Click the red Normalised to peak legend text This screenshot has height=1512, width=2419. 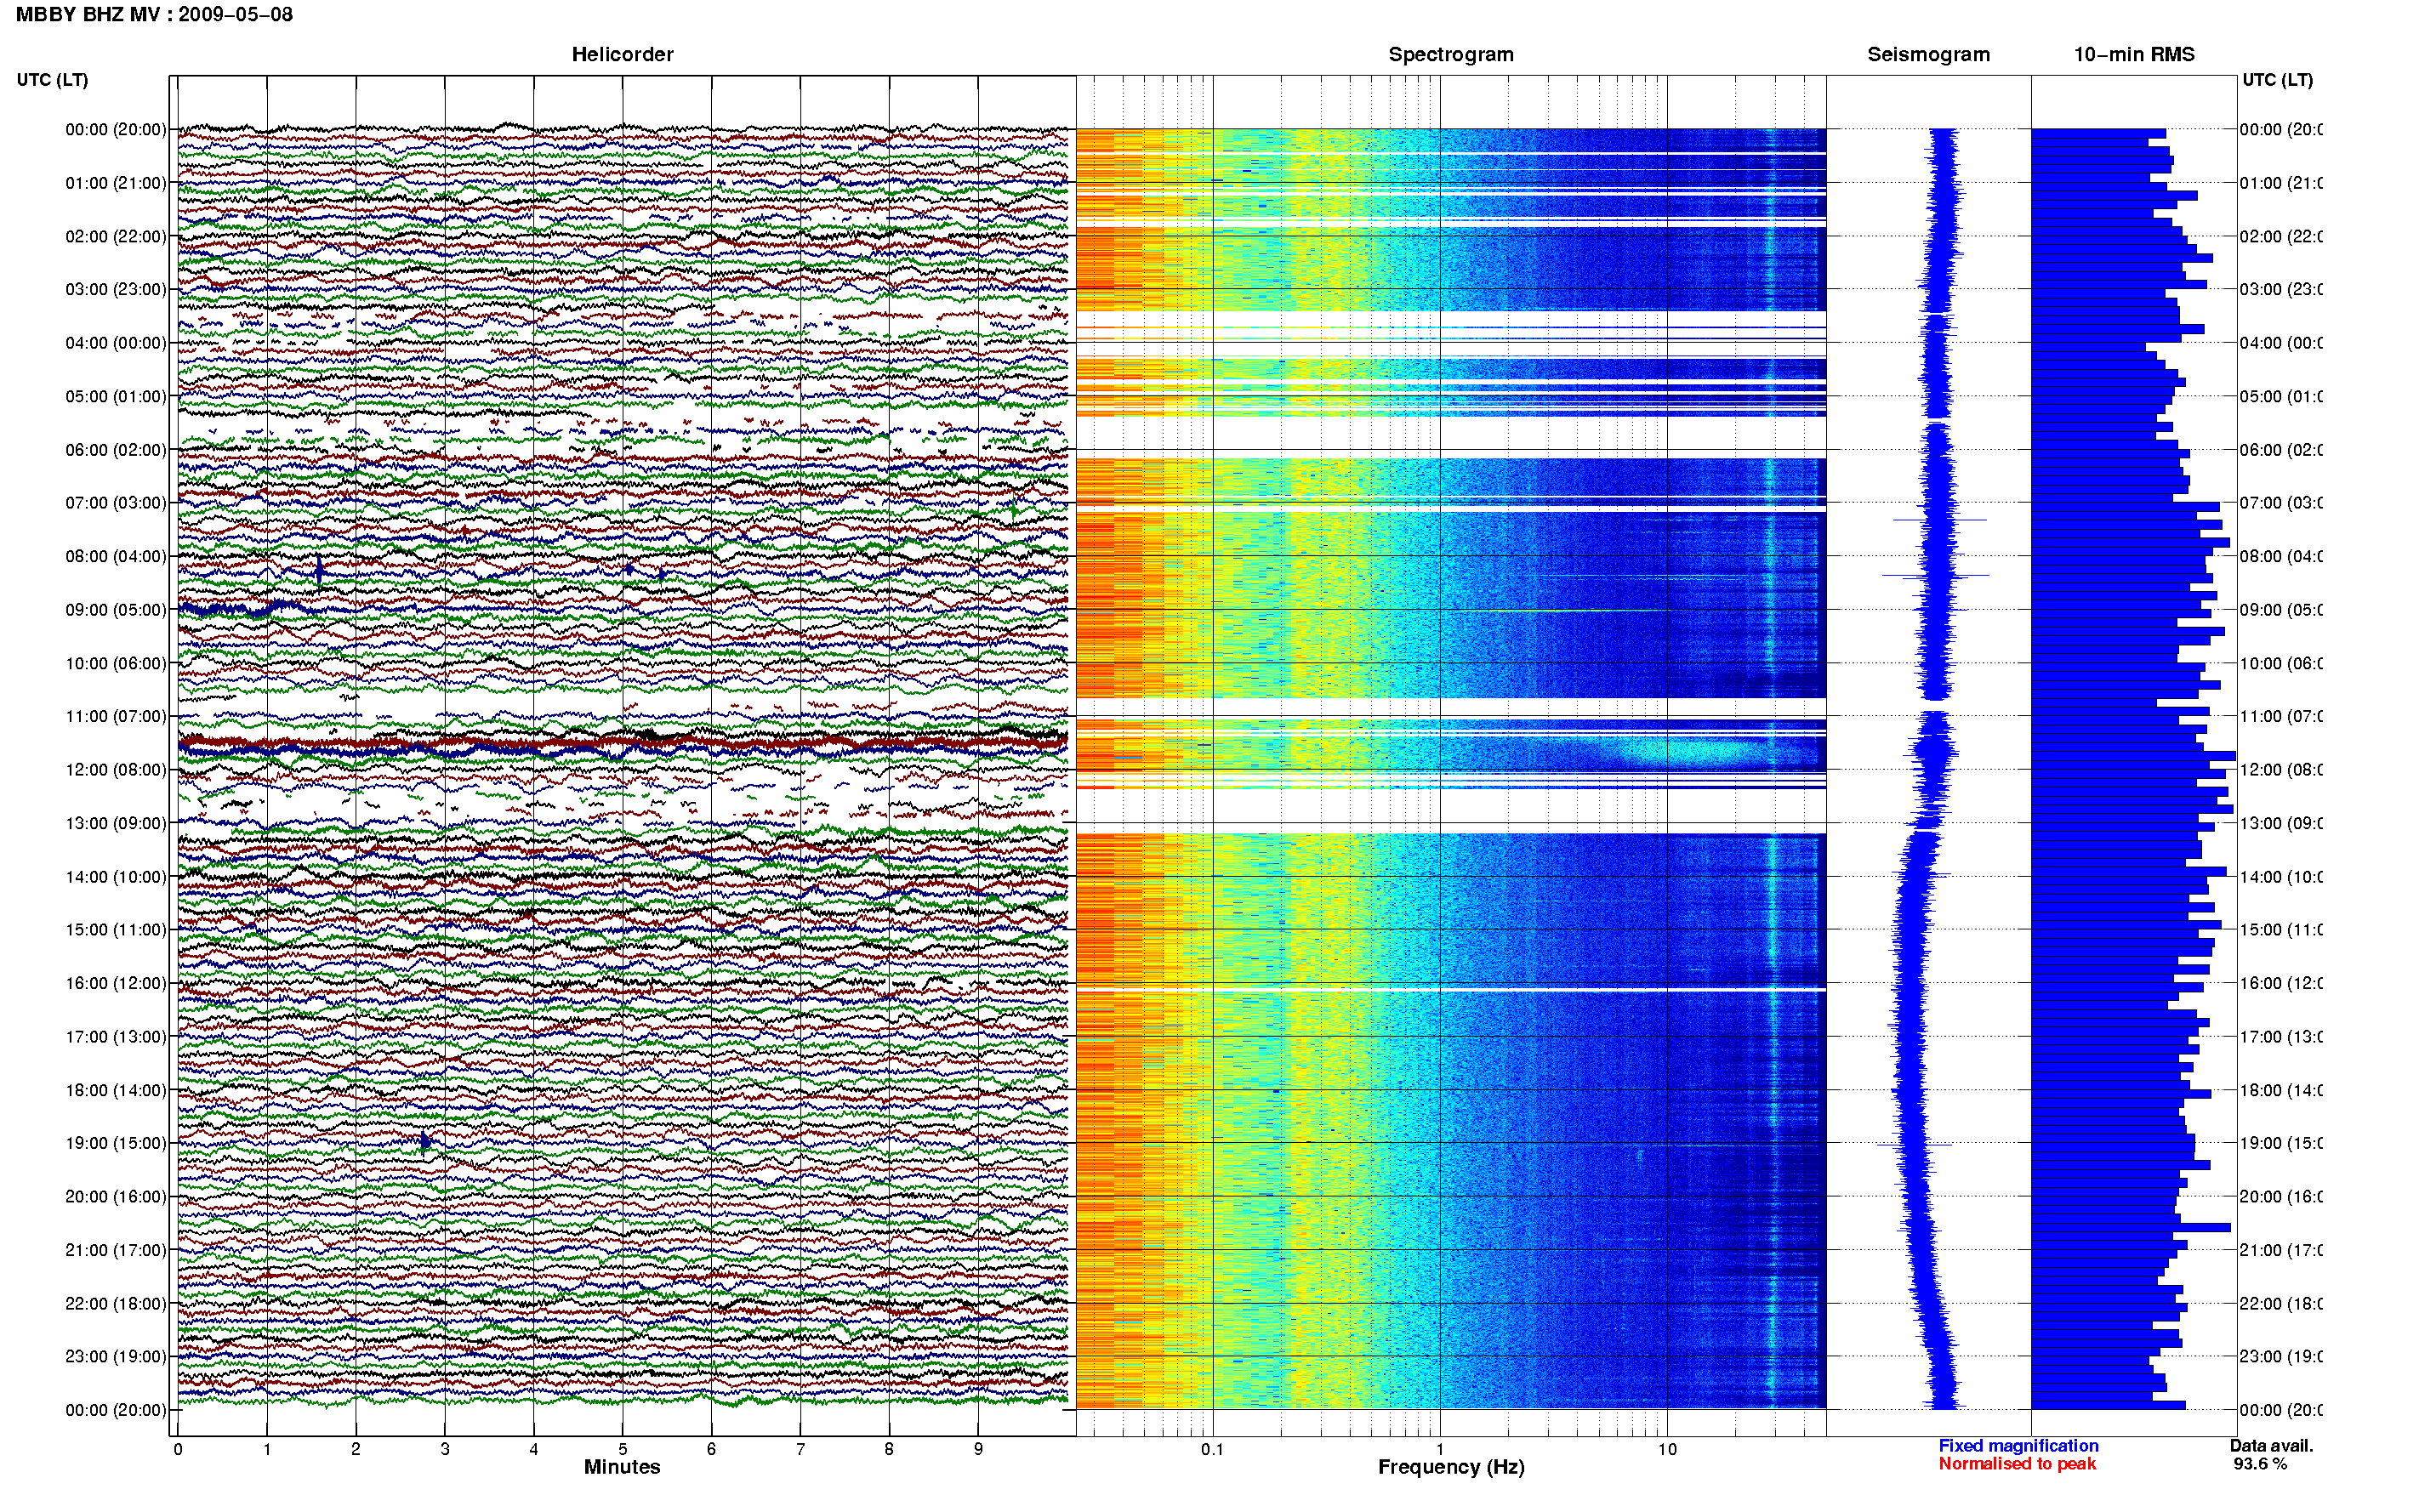coord(2017,1463)
